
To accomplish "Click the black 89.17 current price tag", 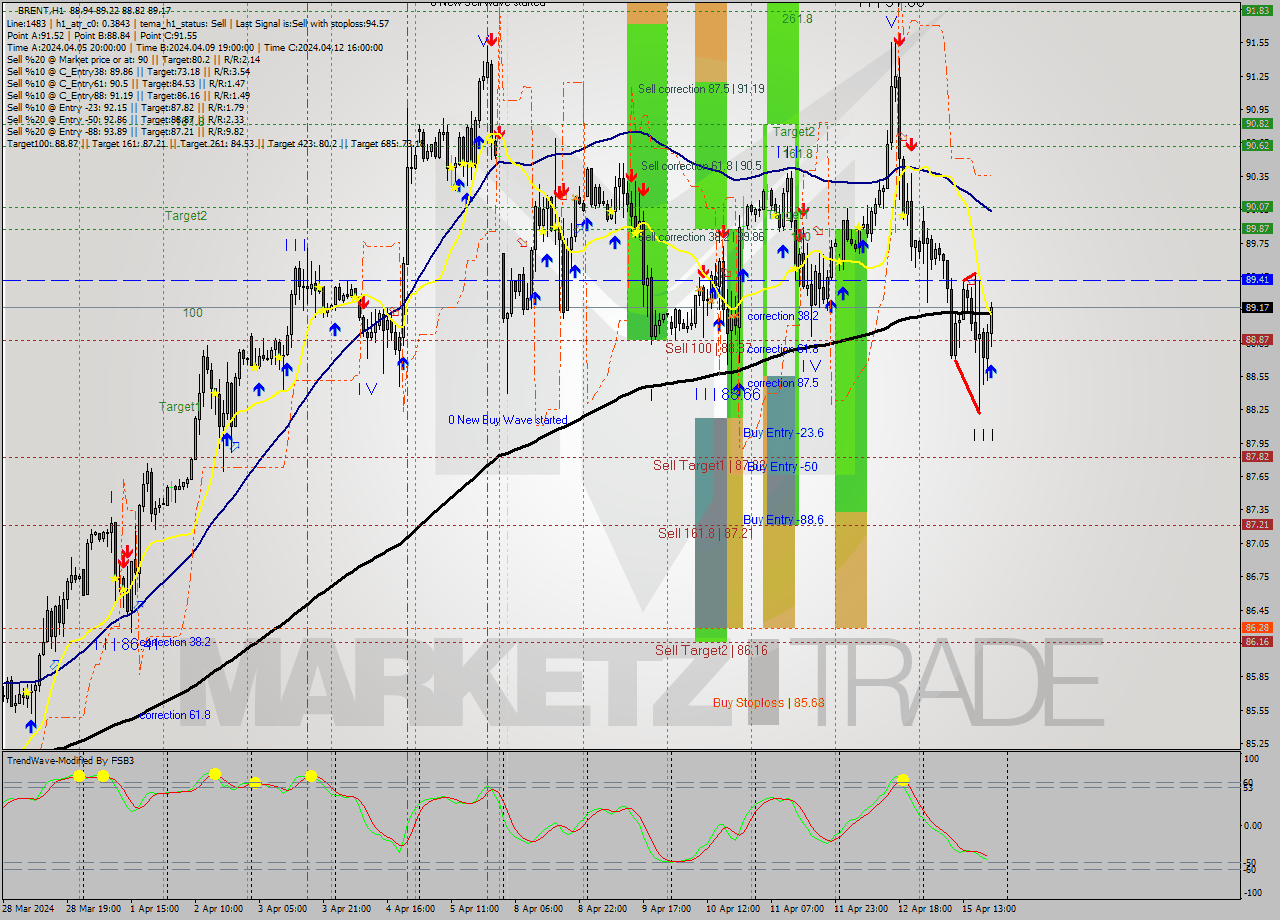I will (1256, 307).
